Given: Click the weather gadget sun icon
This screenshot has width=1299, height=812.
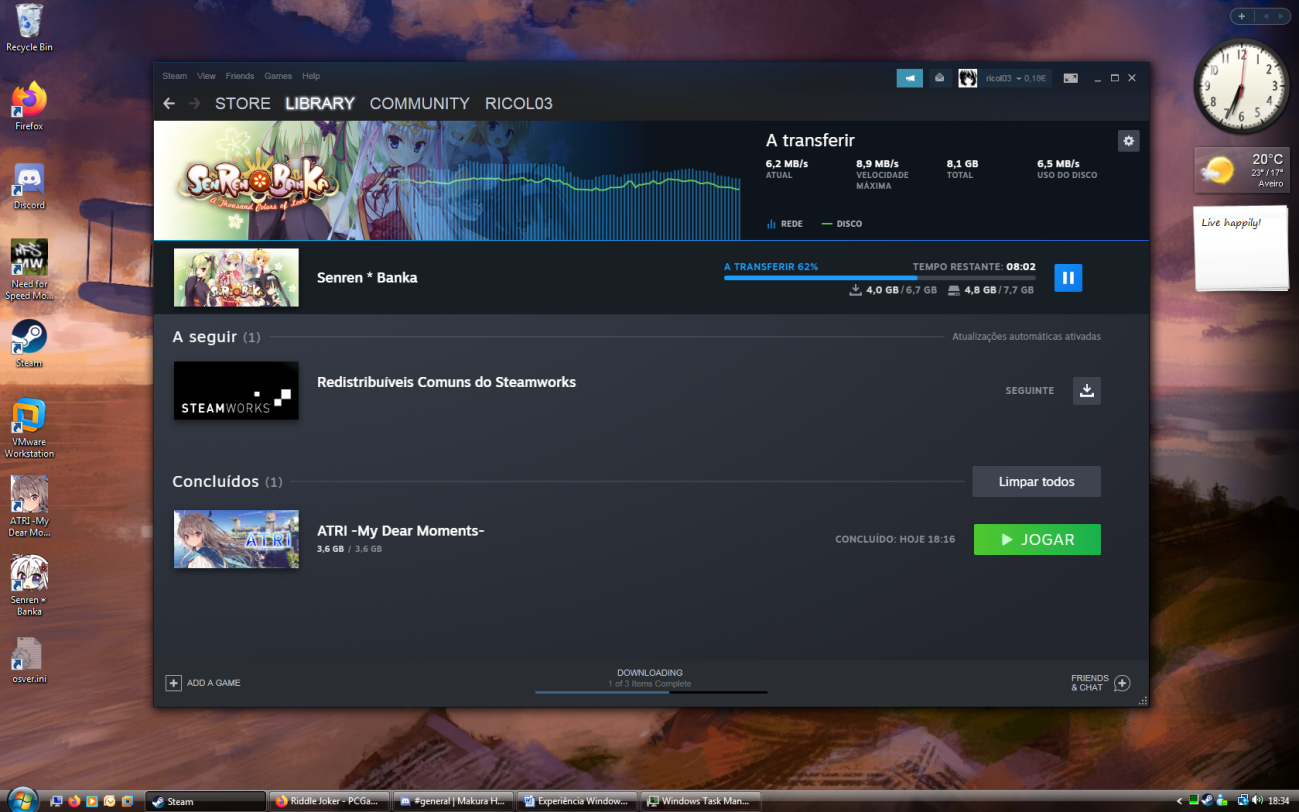Looking at the screenshot, I should tap(1217, 171).
